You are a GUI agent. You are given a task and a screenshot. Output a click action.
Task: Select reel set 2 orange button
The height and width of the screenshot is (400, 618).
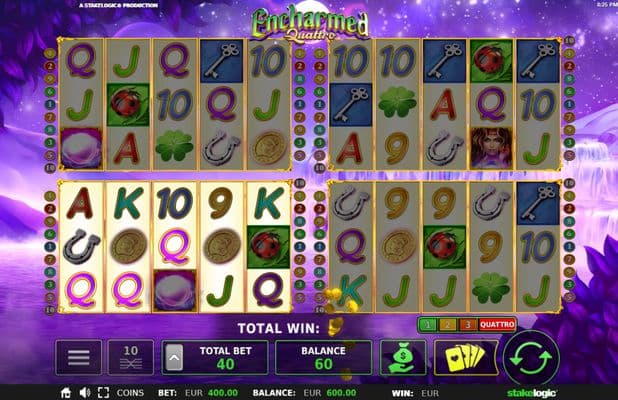[x=448, y=325]
